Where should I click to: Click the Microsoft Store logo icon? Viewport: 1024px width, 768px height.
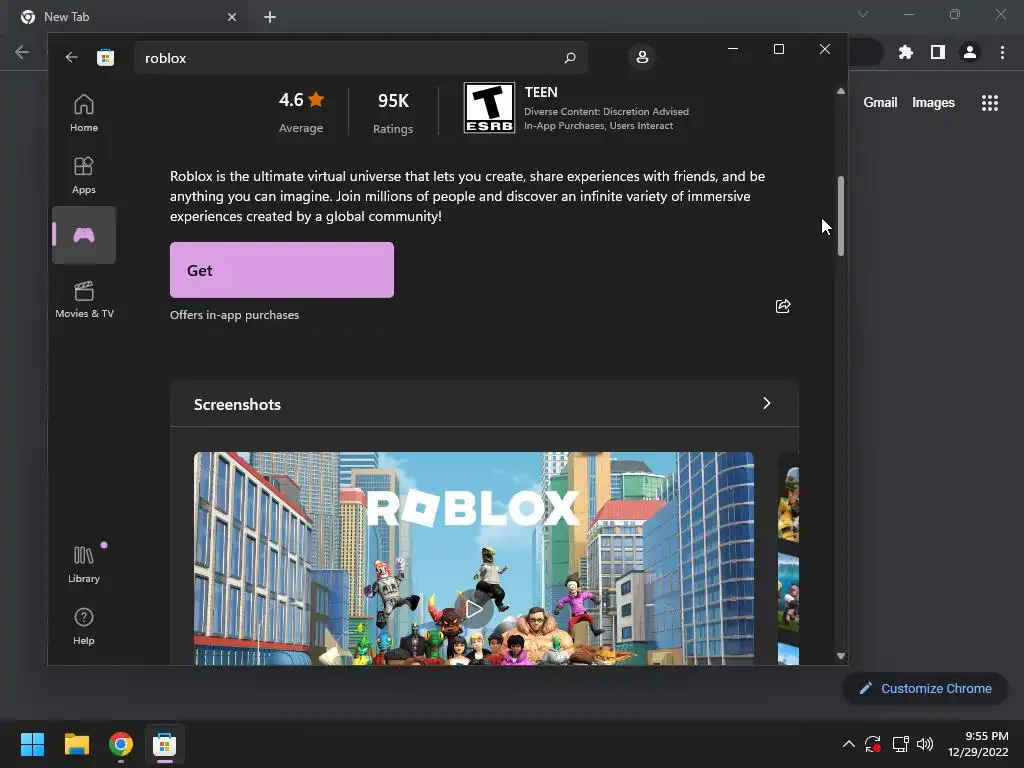pos(105,57)
